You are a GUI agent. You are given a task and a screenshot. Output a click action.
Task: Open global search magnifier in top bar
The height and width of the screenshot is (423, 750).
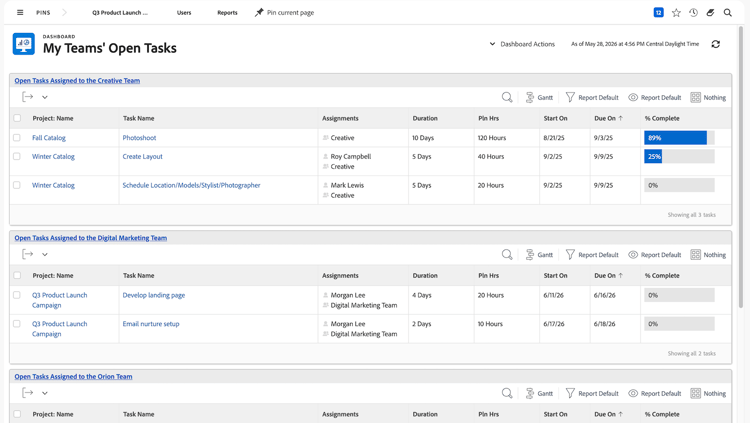coord(728,13)
